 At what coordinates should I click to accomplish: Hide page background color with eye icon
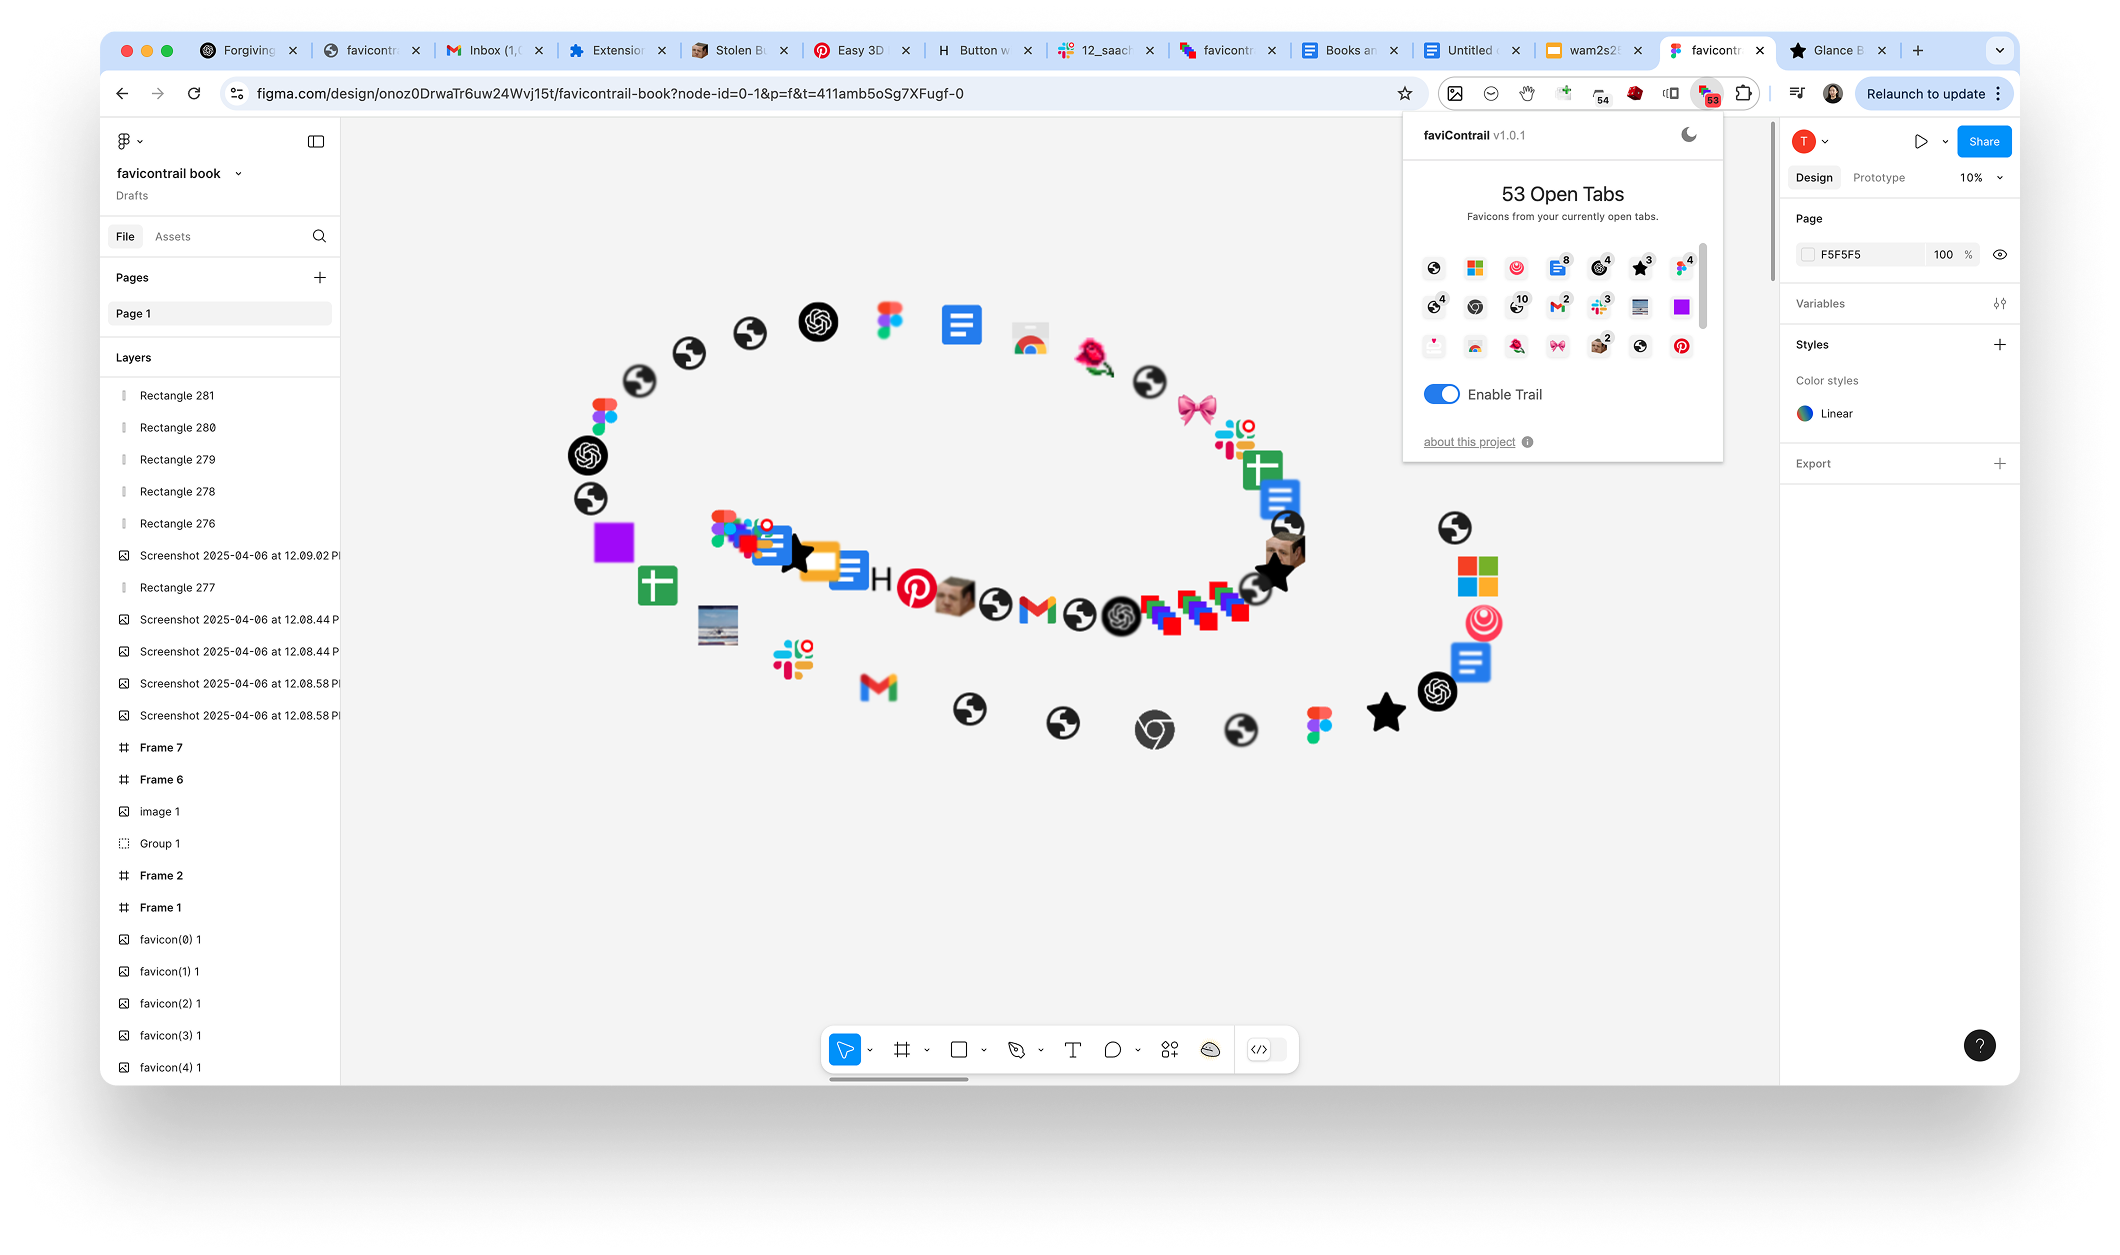[x=1999, y=255]
